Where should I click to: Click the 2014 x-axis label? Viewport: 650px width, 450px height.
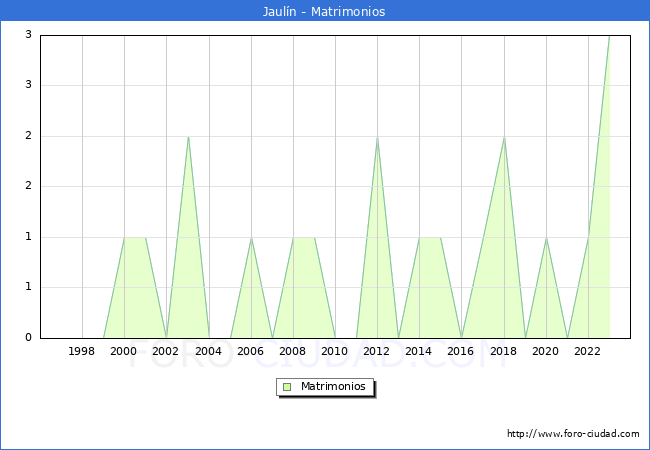419,351
